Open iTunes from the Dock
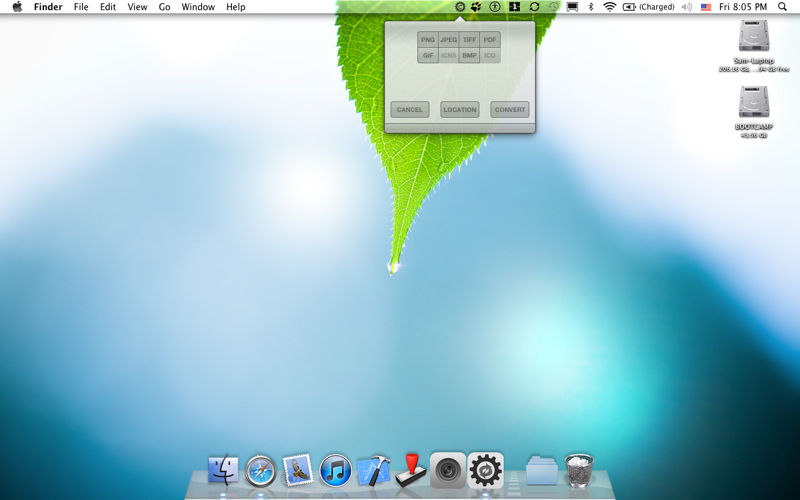Image resolution: width=800 pixels, height=500 pixels. click(335, 469)
